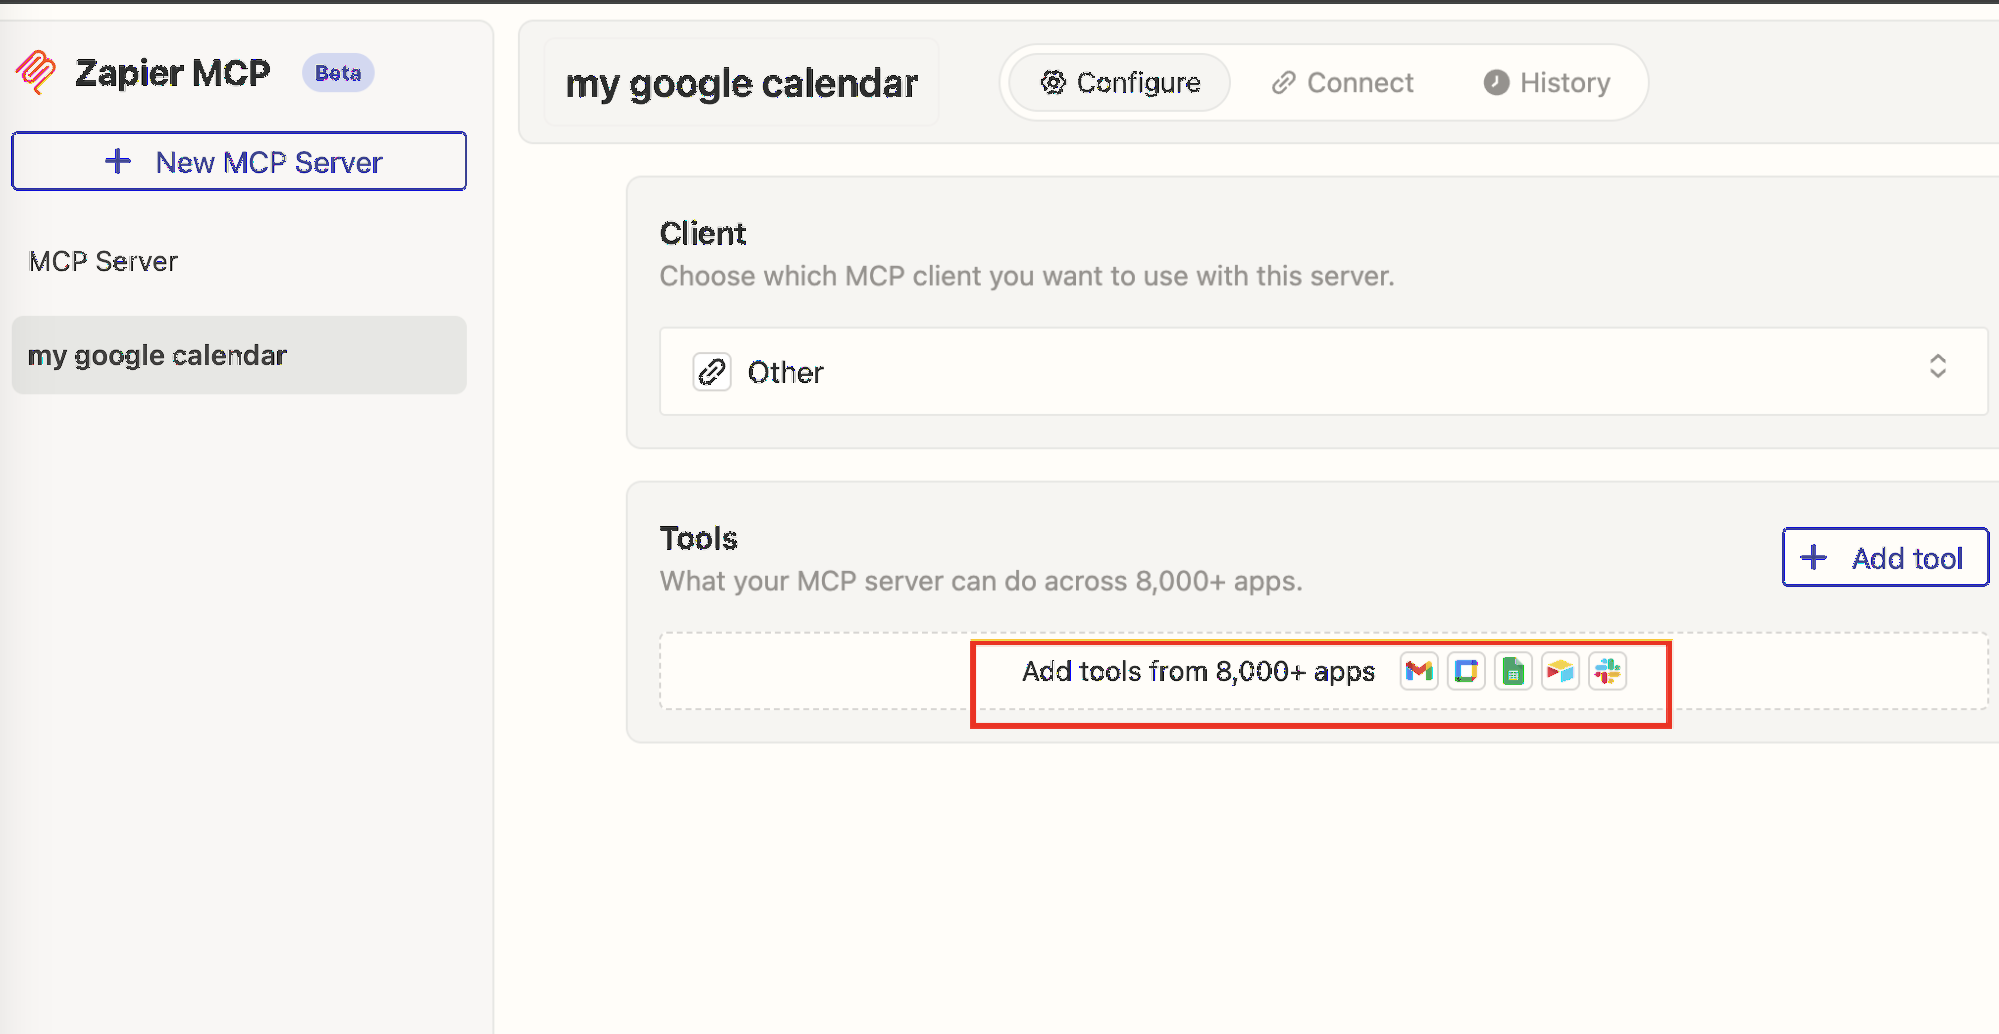Click the Airtable app icon

pyautogui.click(x=1560, y=672)
